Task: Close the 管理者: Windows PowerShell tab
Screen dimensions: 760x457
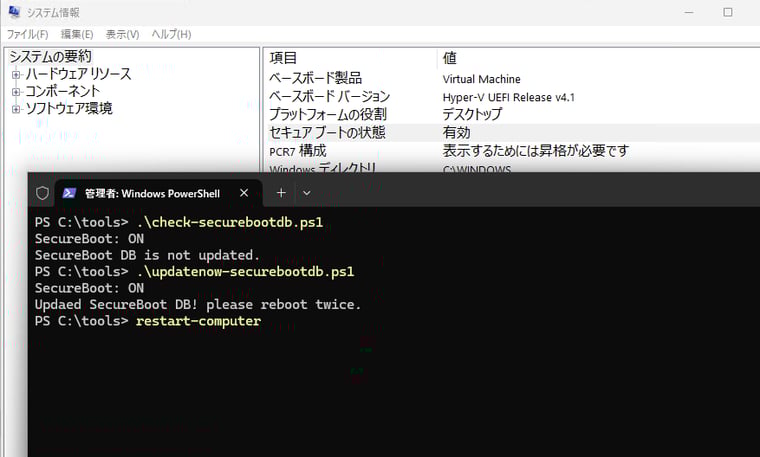Action: (x=244, y=193)
